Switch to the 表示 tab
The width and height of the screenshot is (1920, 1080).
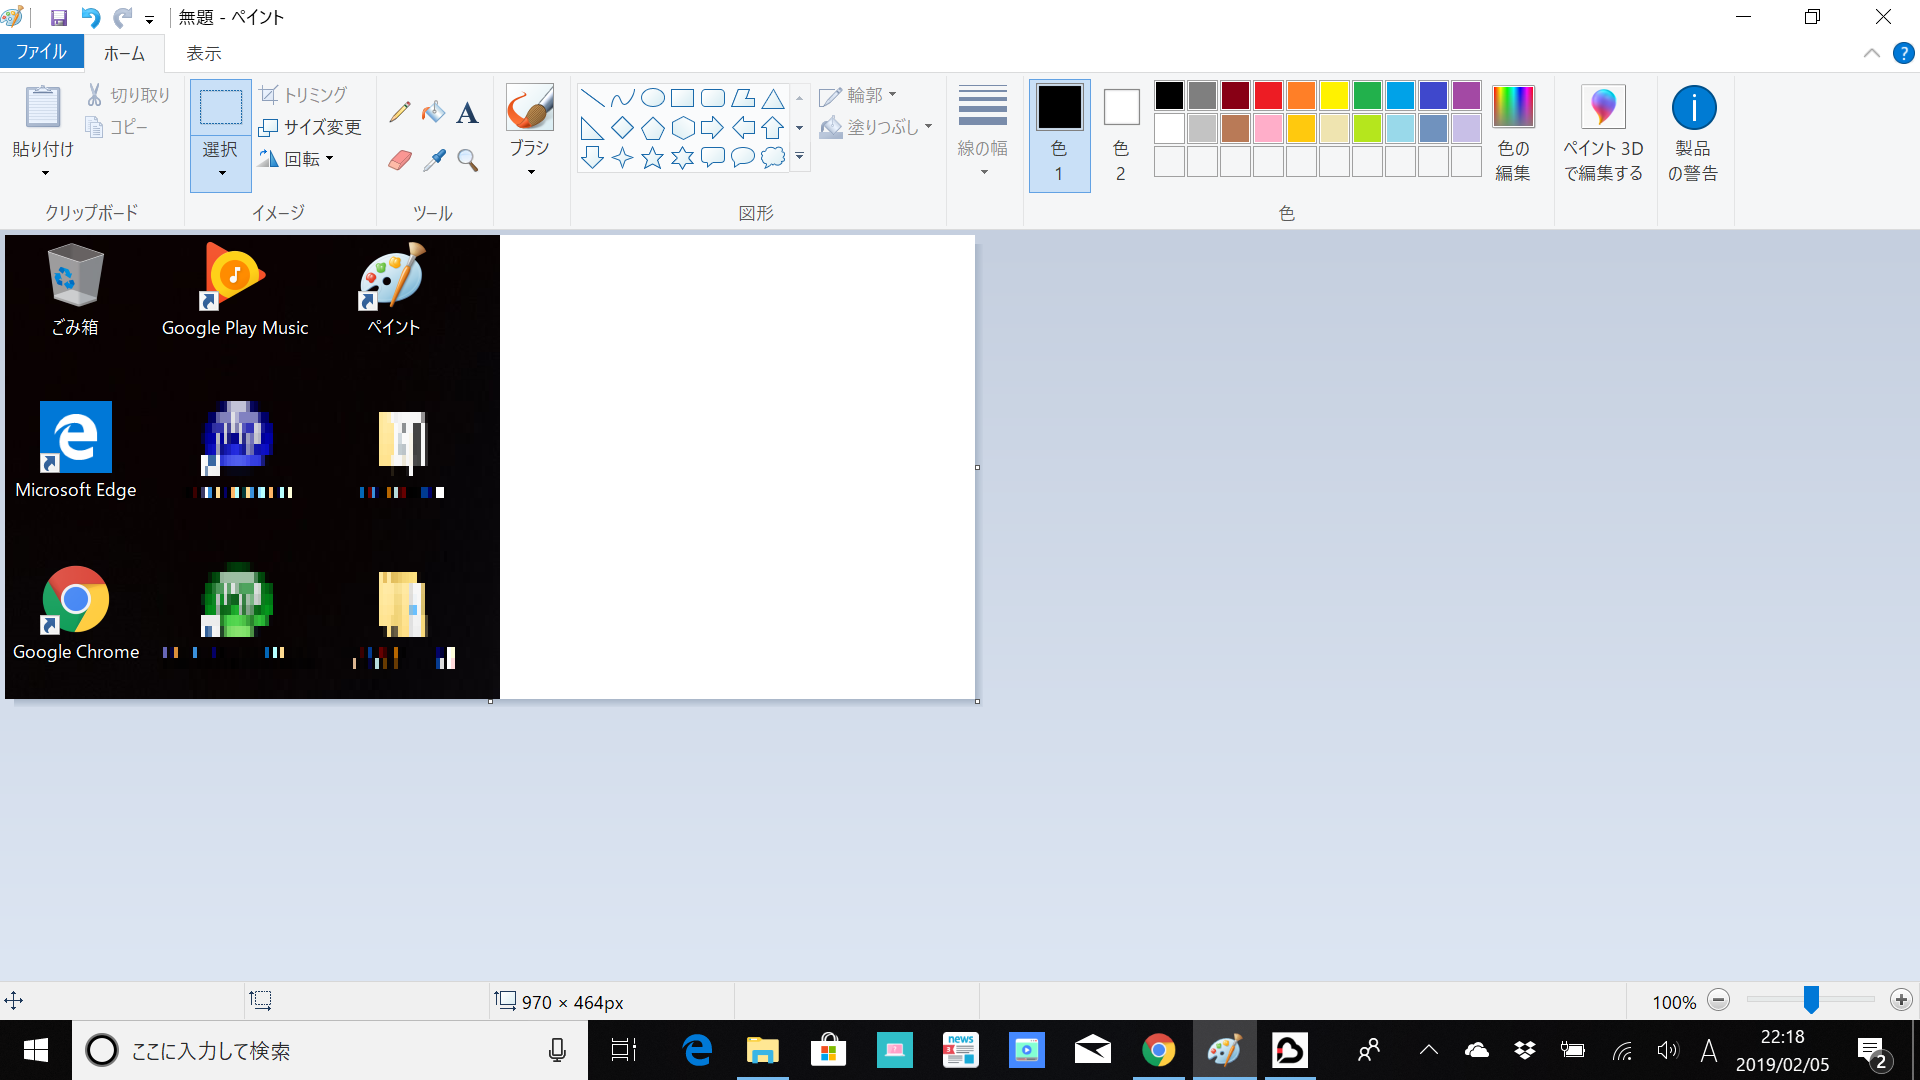click(x=204, y=53)
